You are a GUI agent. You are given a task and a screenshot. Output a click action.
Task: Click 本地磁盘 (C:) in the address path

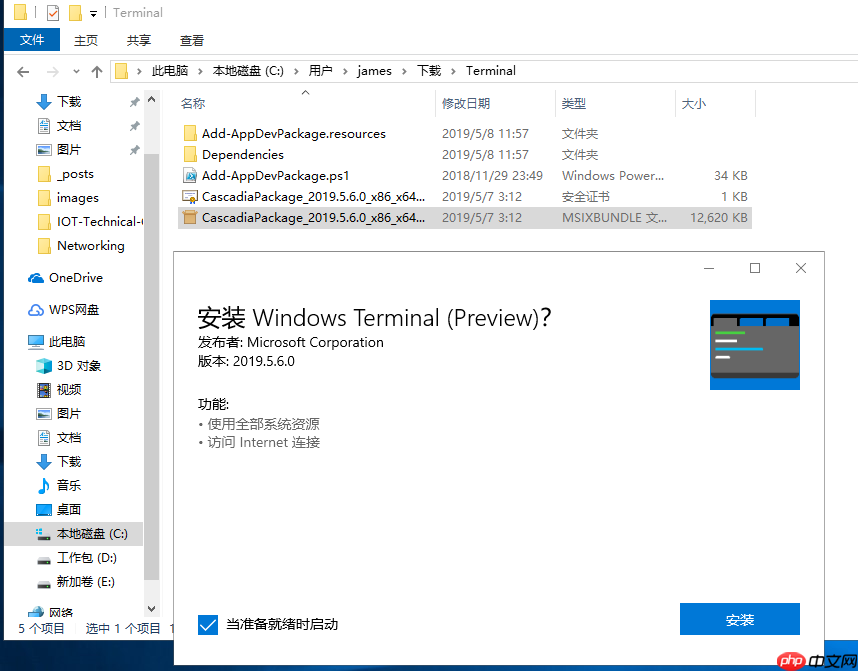(248, 71)
